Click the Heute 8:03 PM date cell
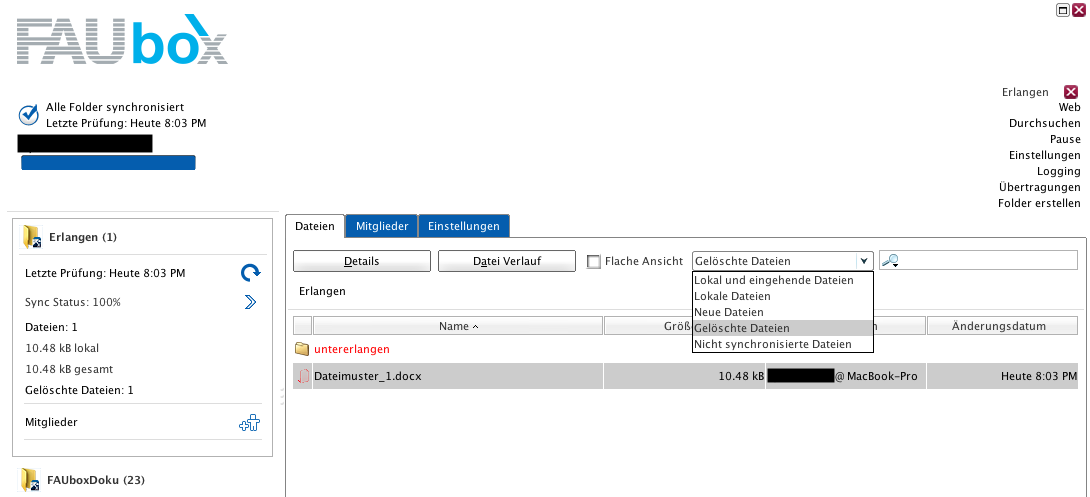The height and width of the screenshot is (497, 1090). [1002, 376]
